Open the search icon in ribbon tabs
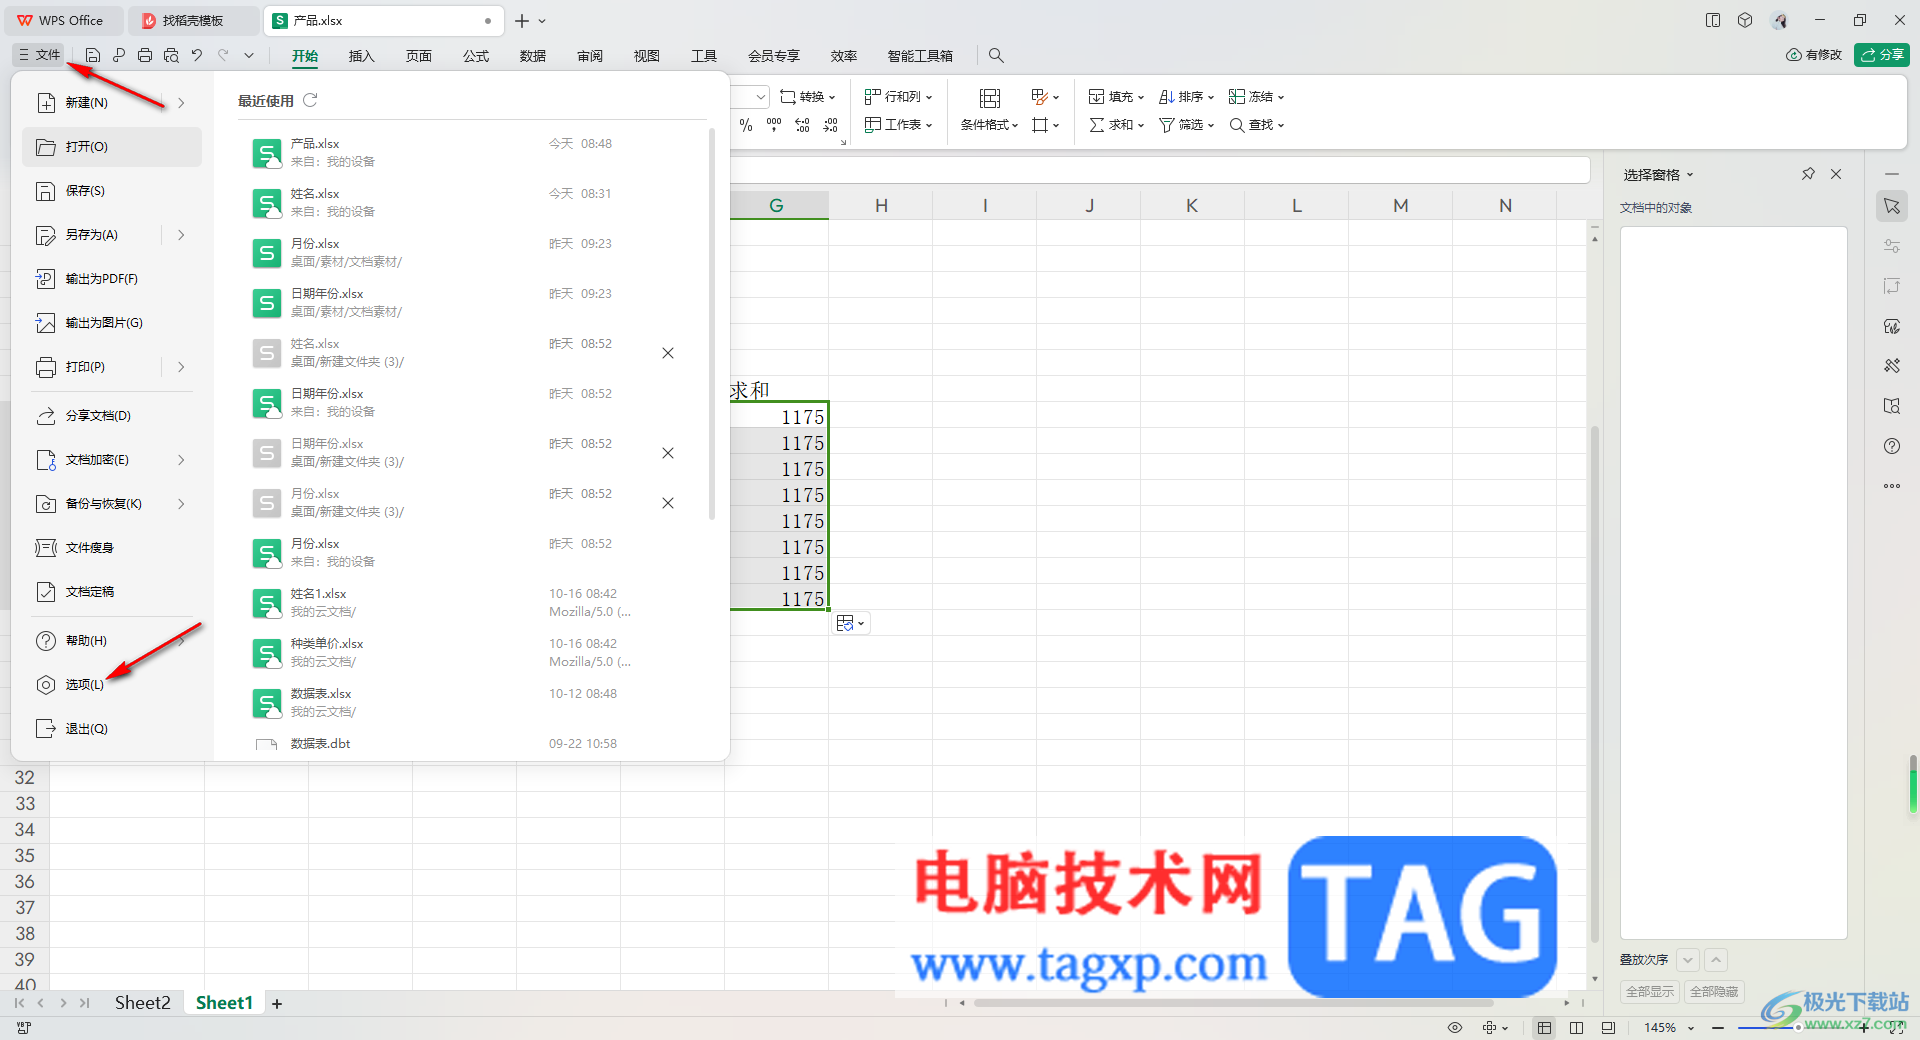The height and width of the screenshot is (1040, 1920). (996, 56)
